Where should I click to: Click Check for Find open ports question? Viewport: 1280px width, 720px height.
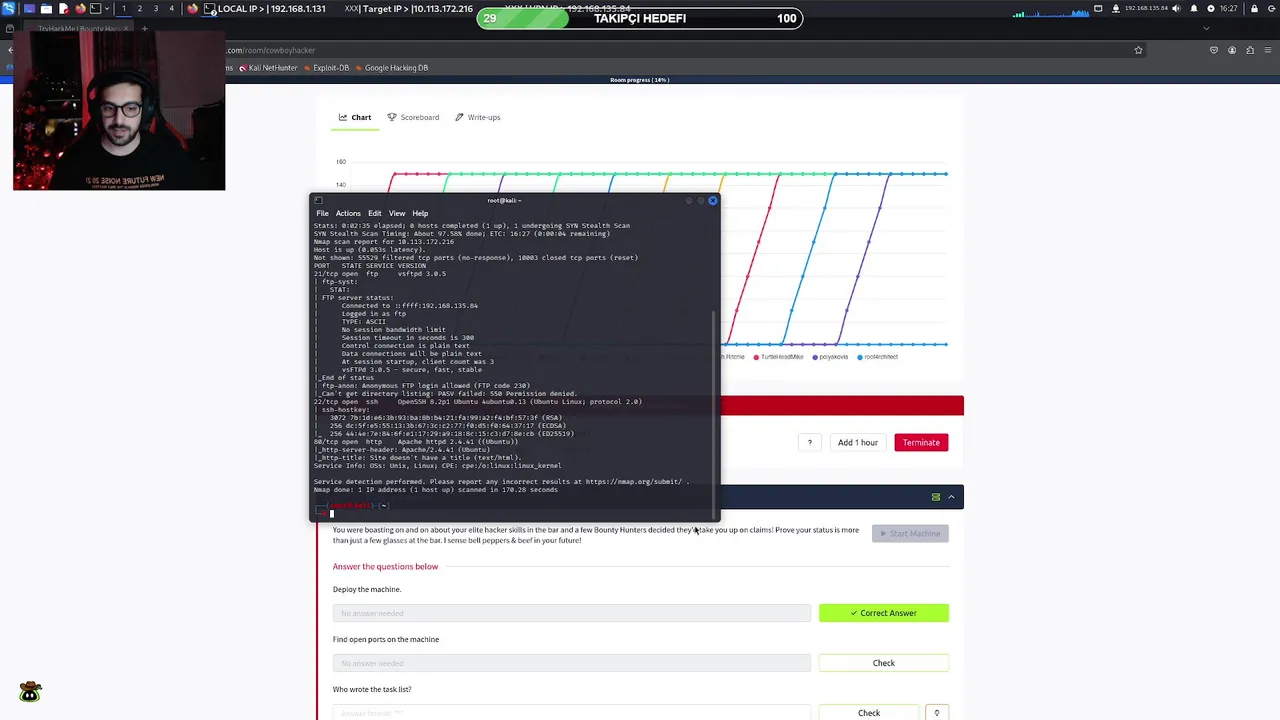pyautogui.click(x=884, y=663)
